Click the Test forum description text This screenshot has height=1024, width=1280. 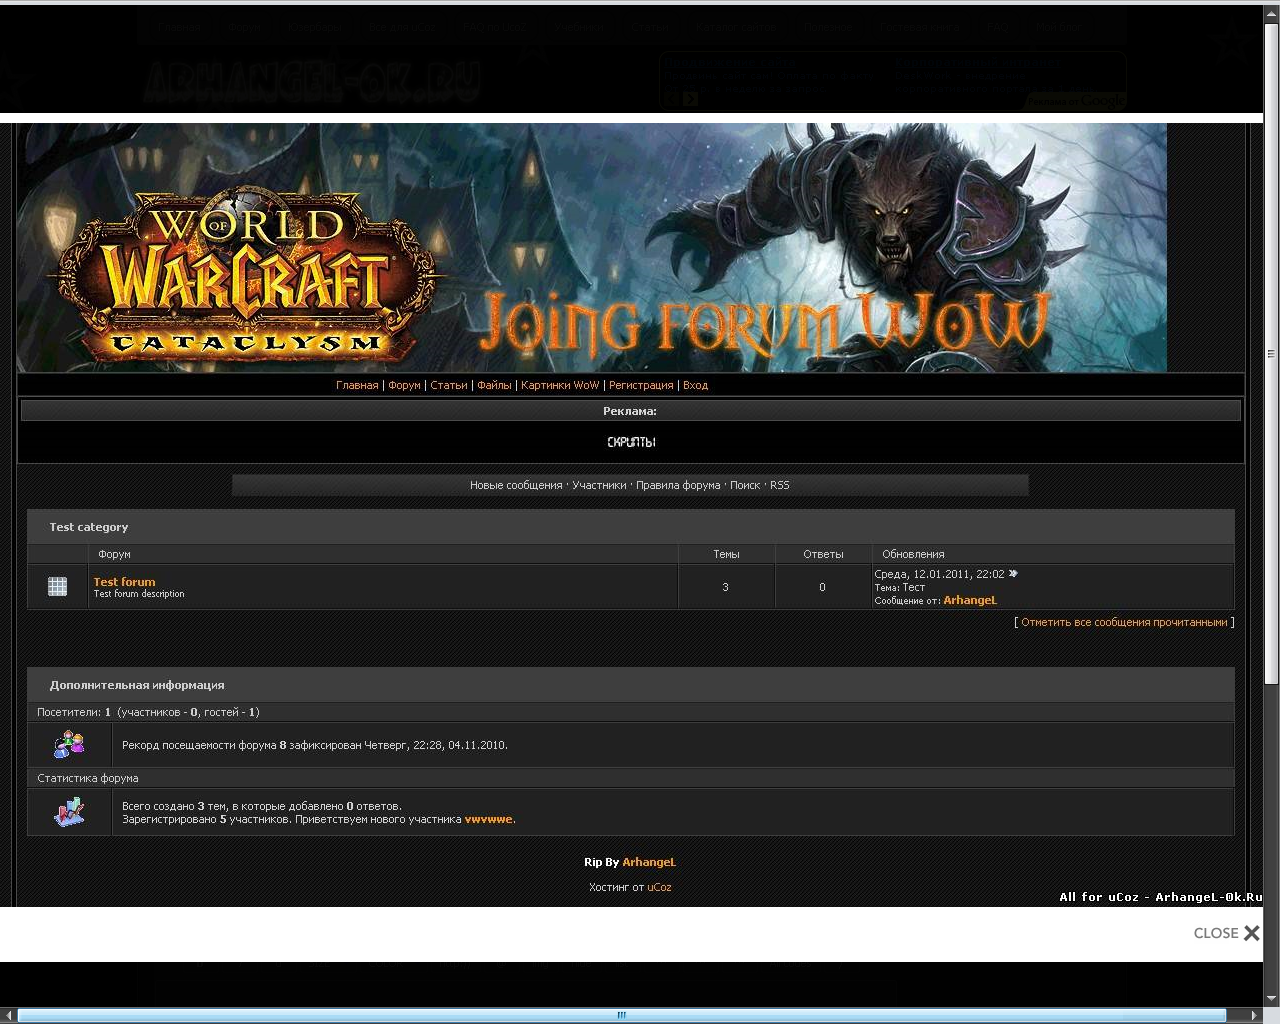[x=139, y=594]
